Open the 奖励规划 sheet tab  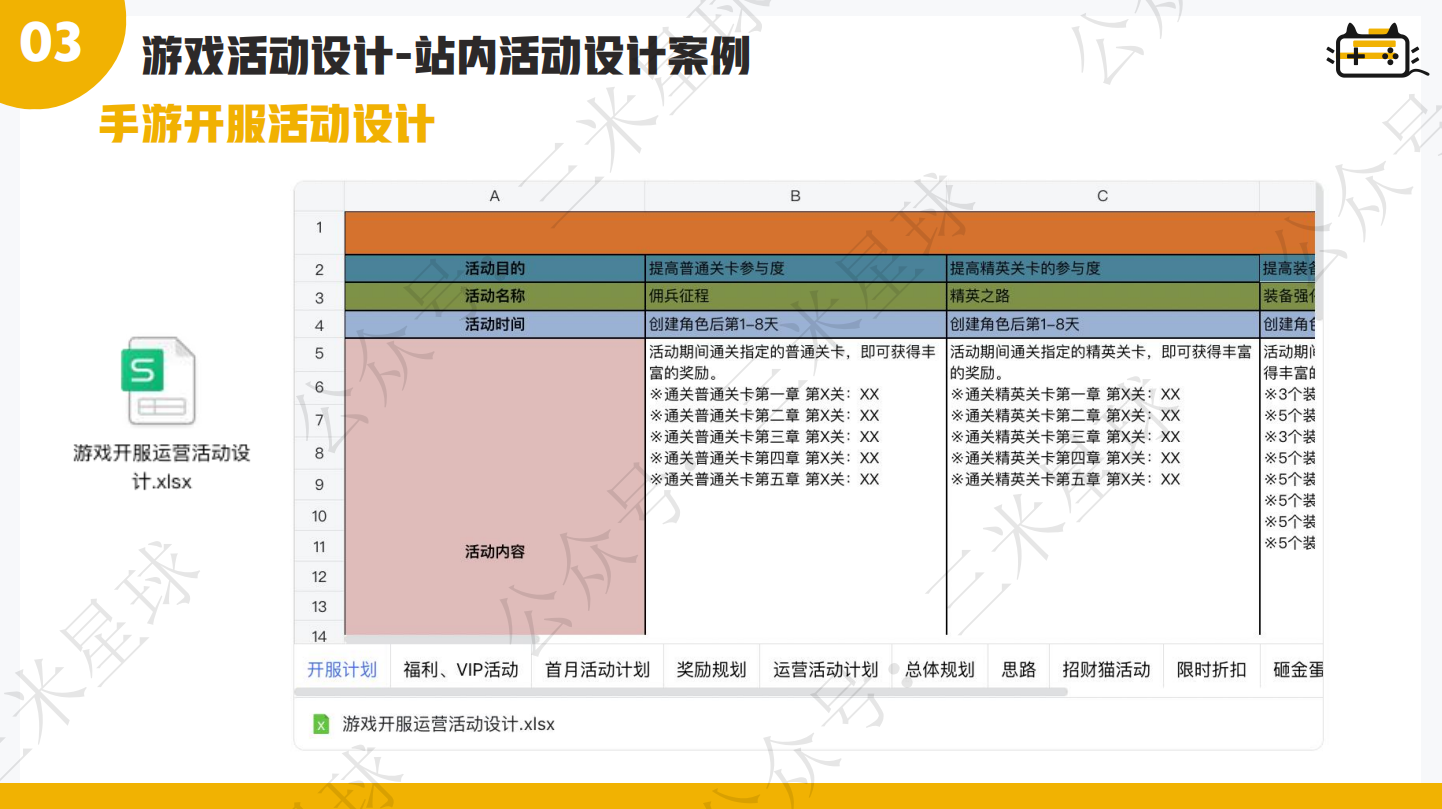711,669
